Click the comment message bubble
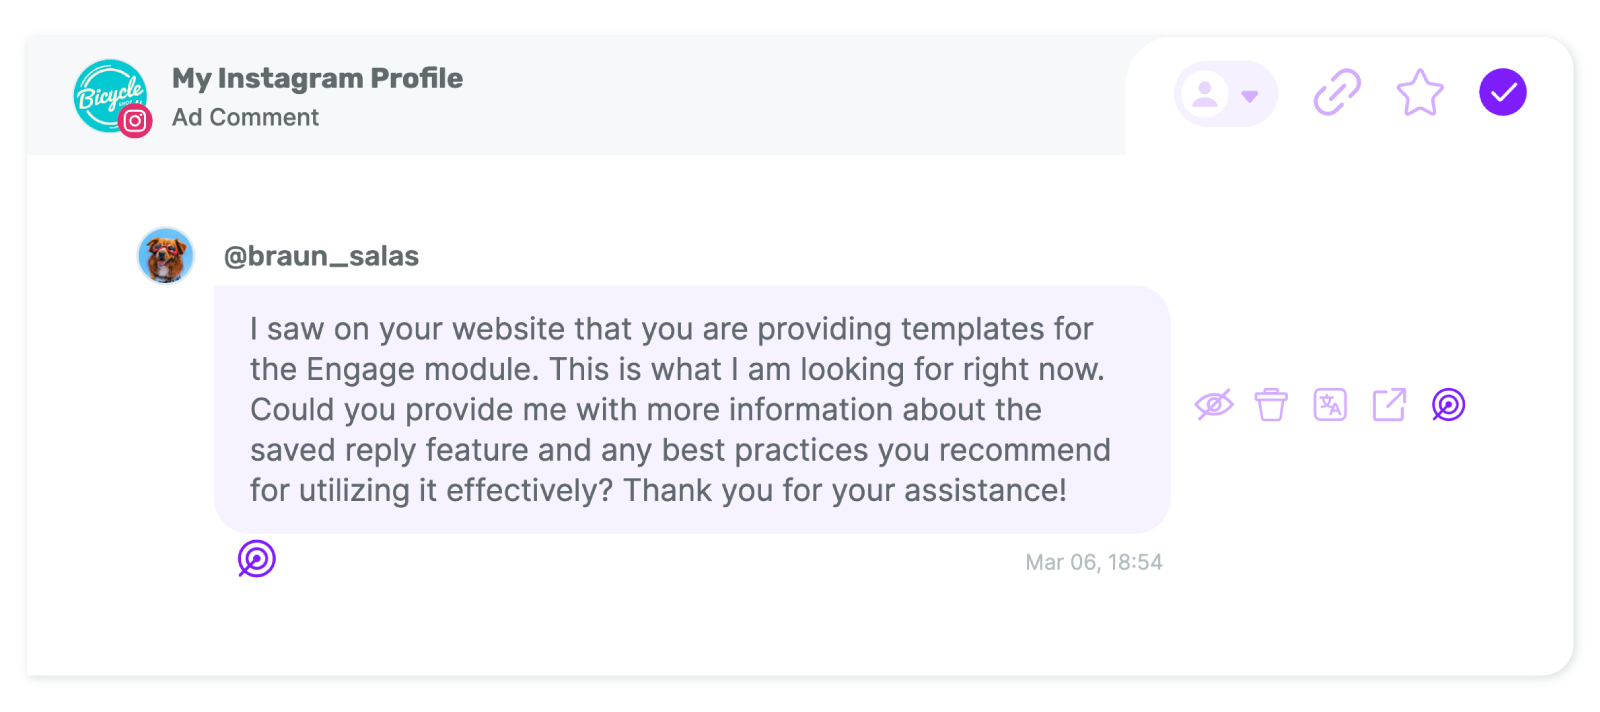Viewport: 1600px width, 712px height. pyautogui.click(x=692, y=409)
